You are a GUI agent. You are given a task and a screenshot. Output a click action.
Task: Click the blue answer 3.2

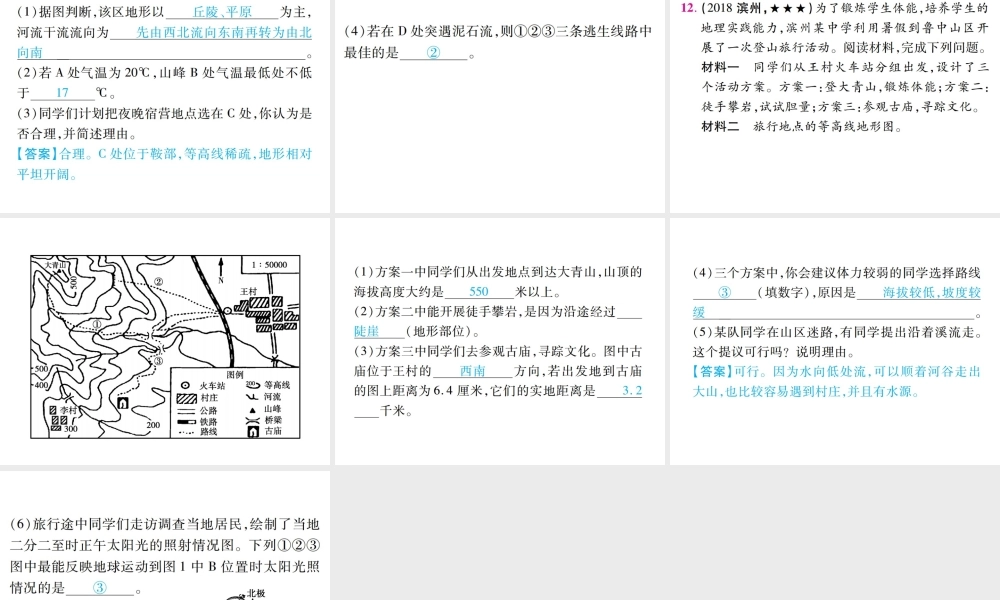click(x=632, y=391)
